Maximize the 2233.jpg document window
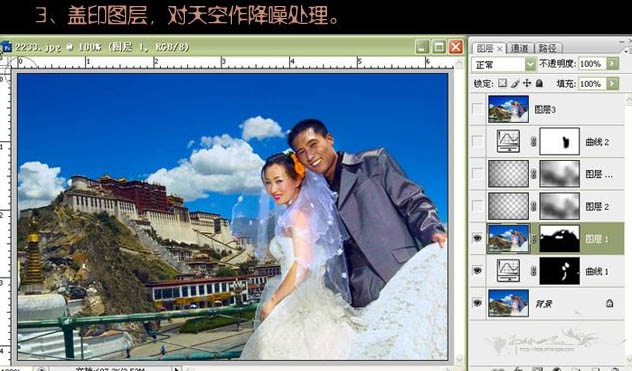 (x=439, y=47)
